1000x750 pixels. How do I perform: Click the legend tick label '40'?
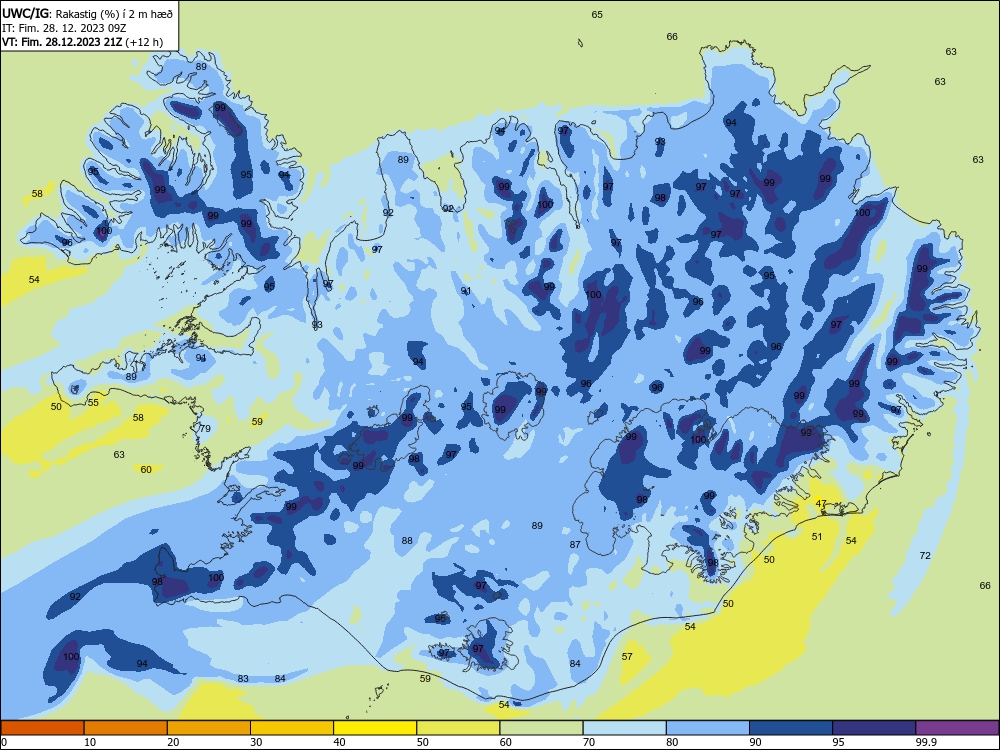[339, 742]
